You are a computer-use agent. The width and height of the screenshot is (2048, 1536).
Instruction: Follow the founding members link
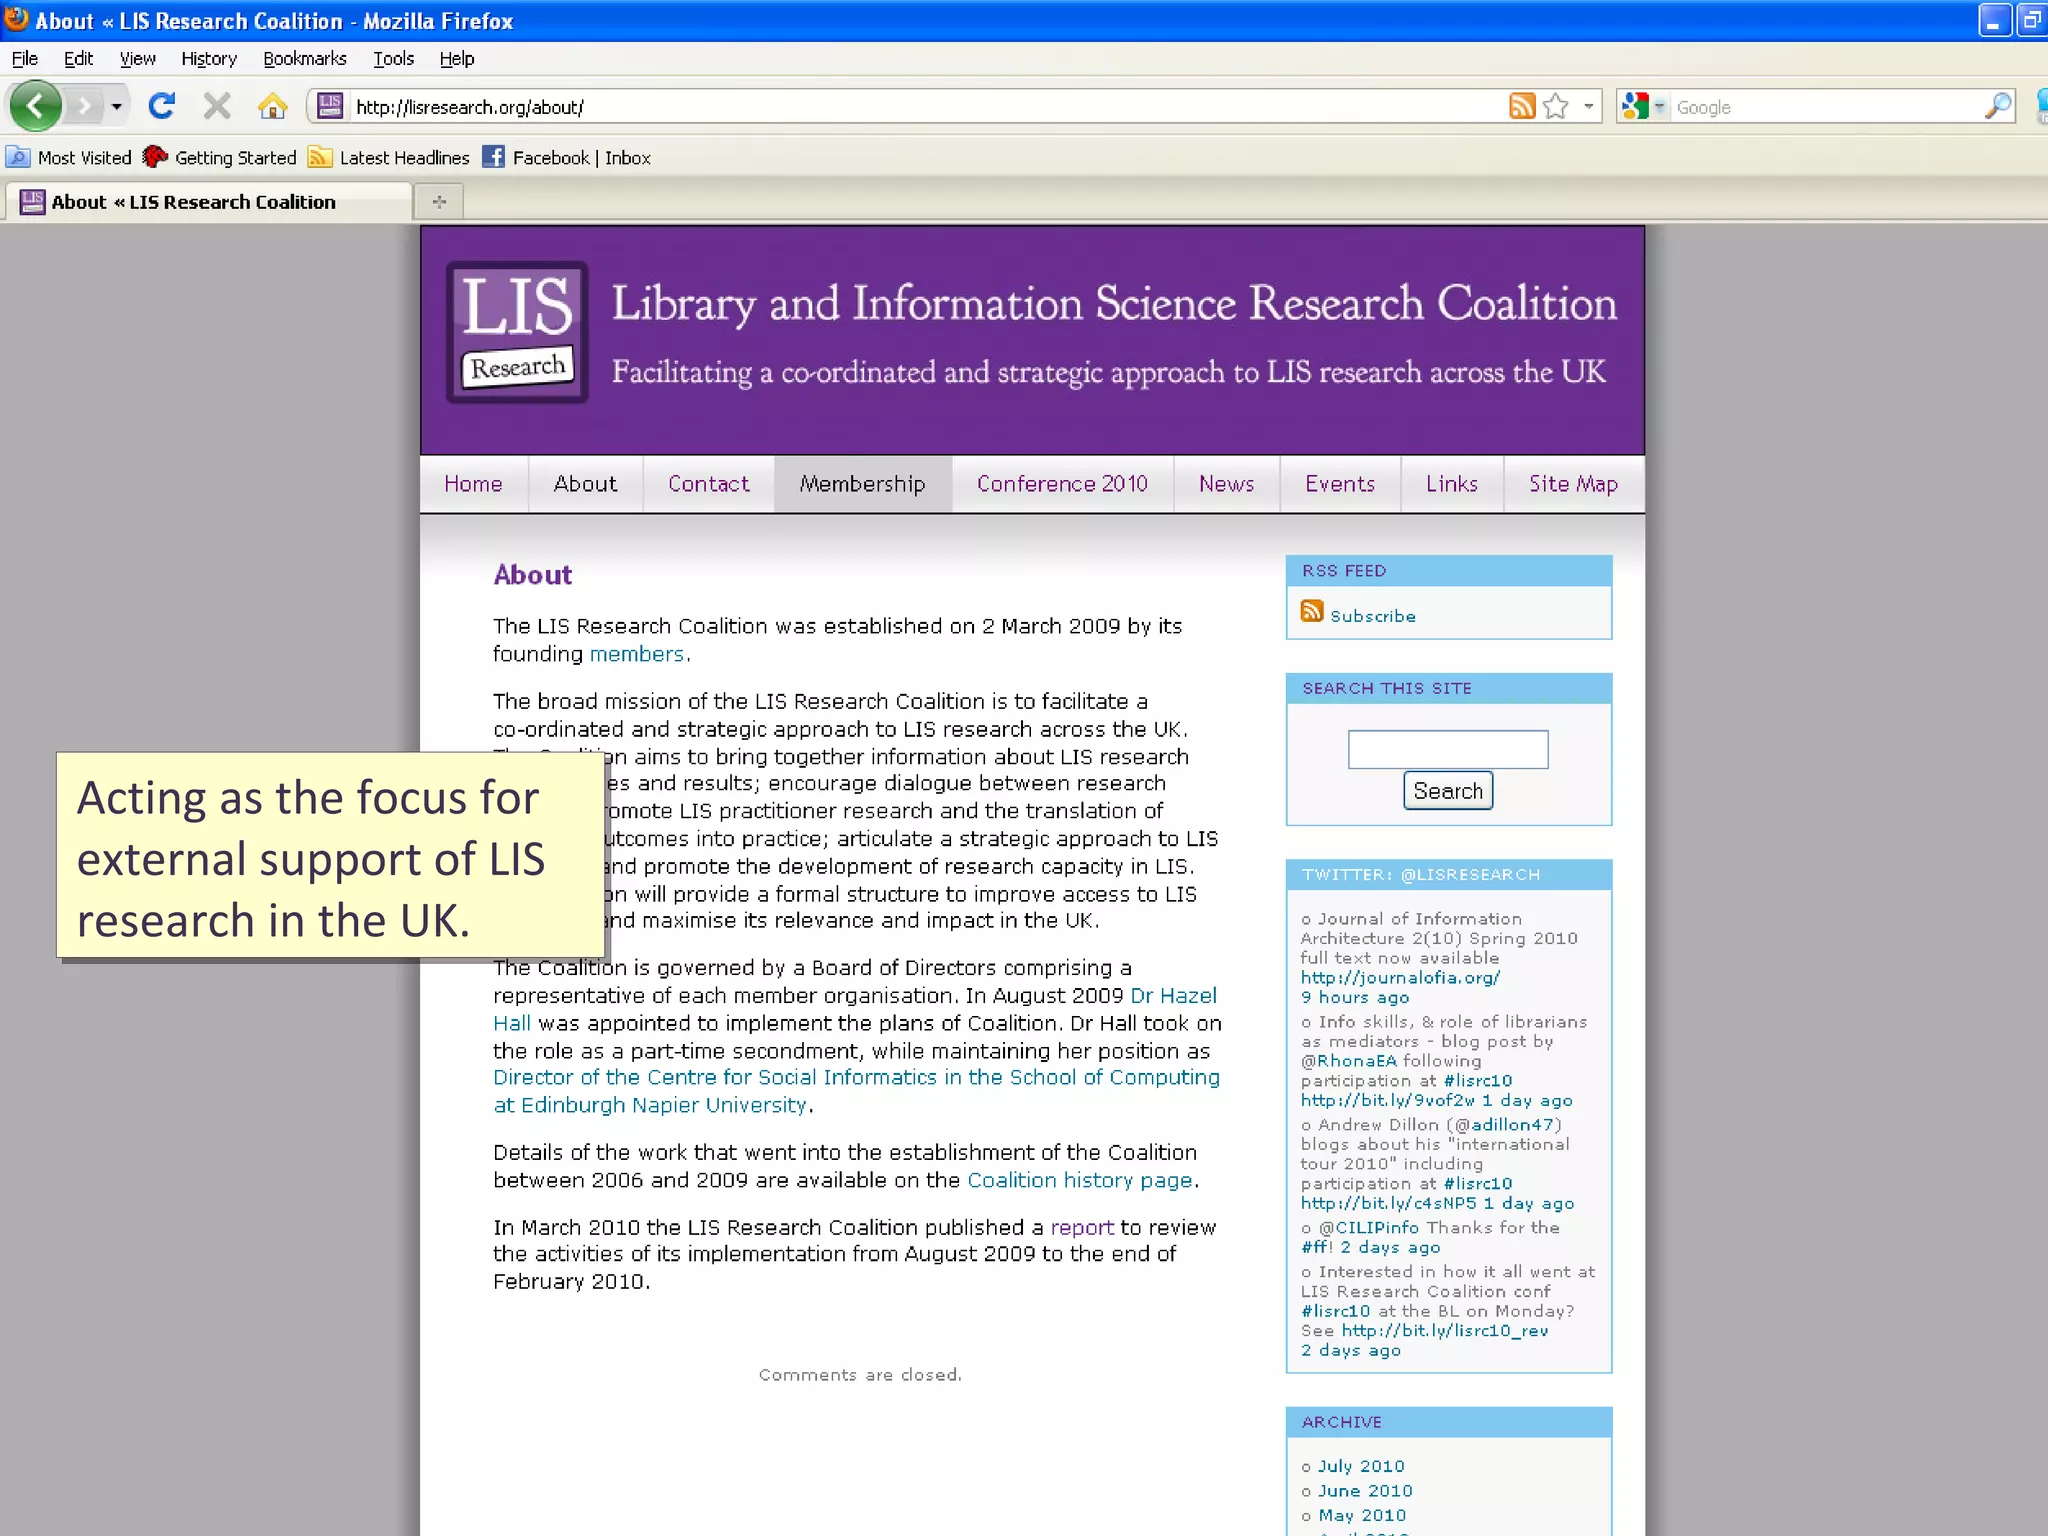point(637,654)
